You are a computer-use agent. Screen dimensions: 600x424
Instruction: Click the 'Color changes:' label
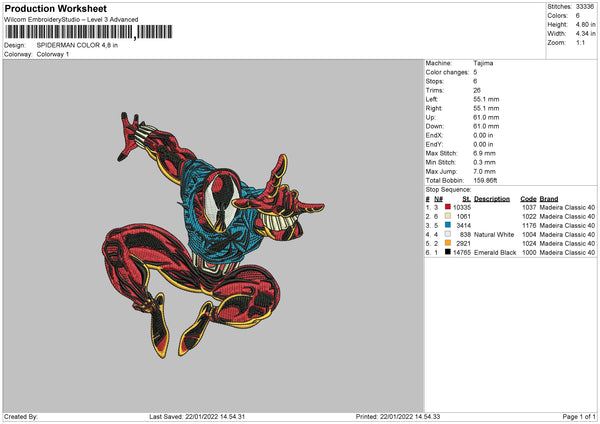coord(447,72)
